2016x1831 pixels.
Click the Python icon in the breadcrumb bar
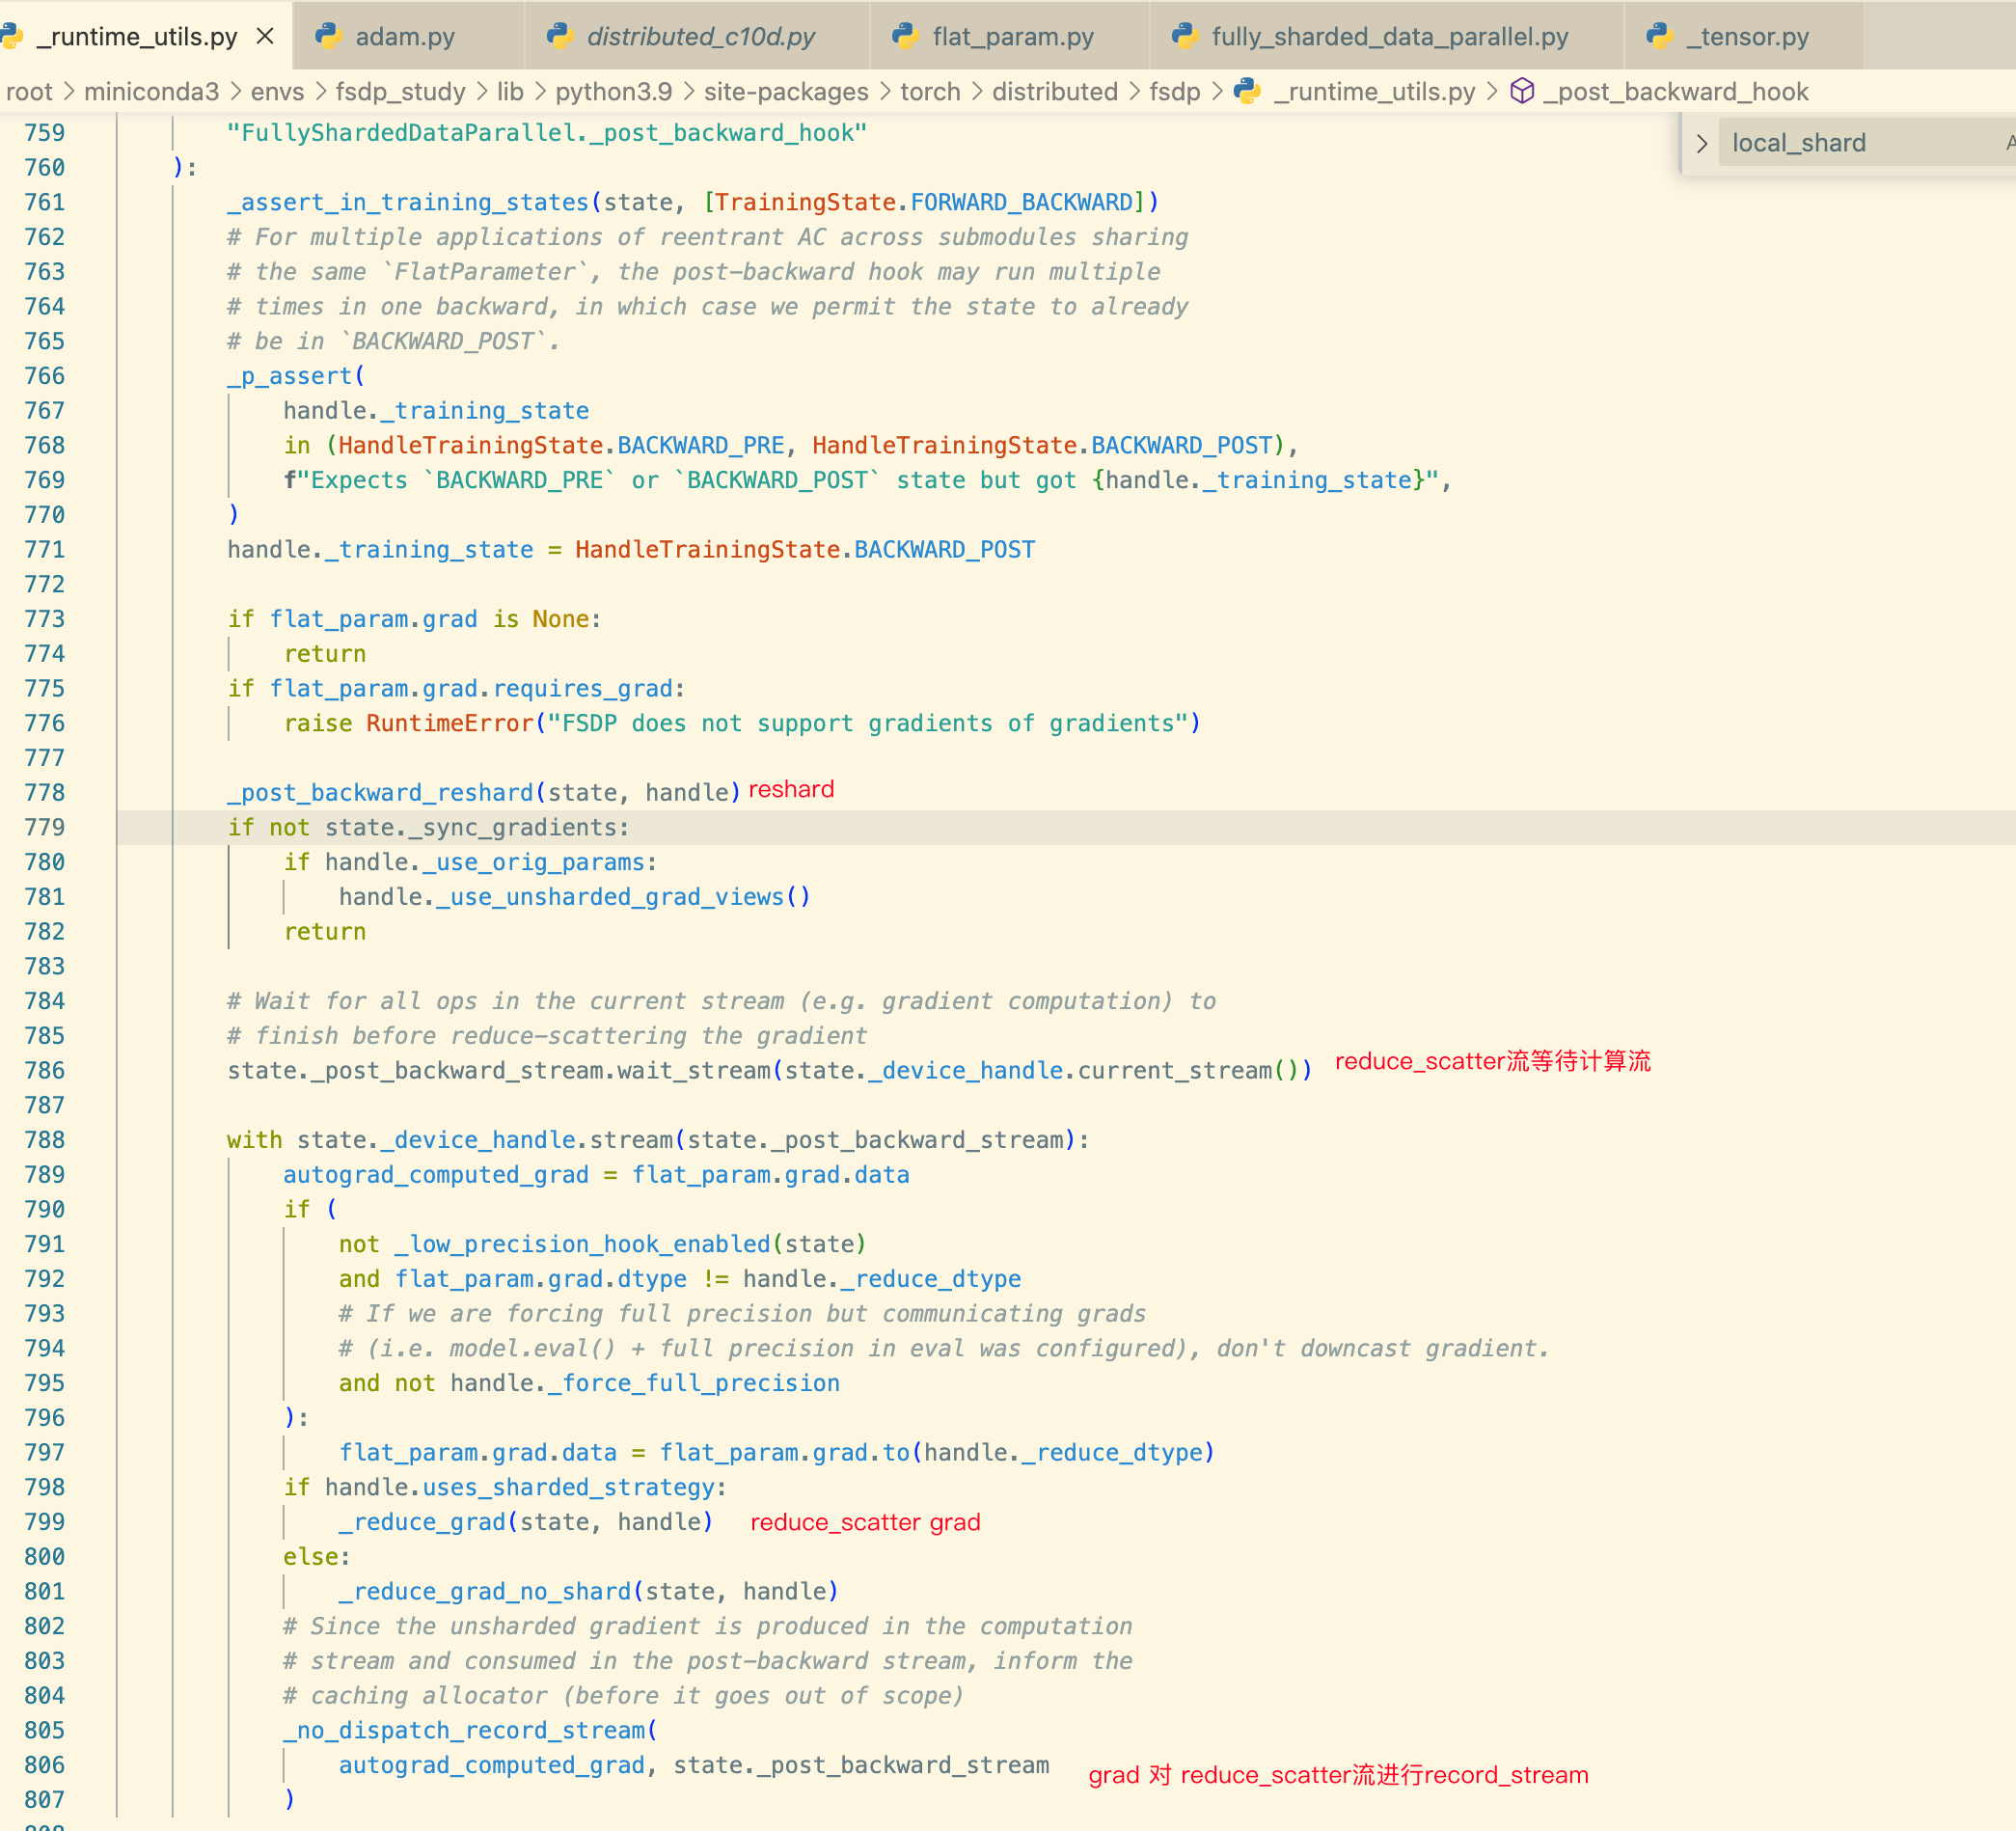1247,91
